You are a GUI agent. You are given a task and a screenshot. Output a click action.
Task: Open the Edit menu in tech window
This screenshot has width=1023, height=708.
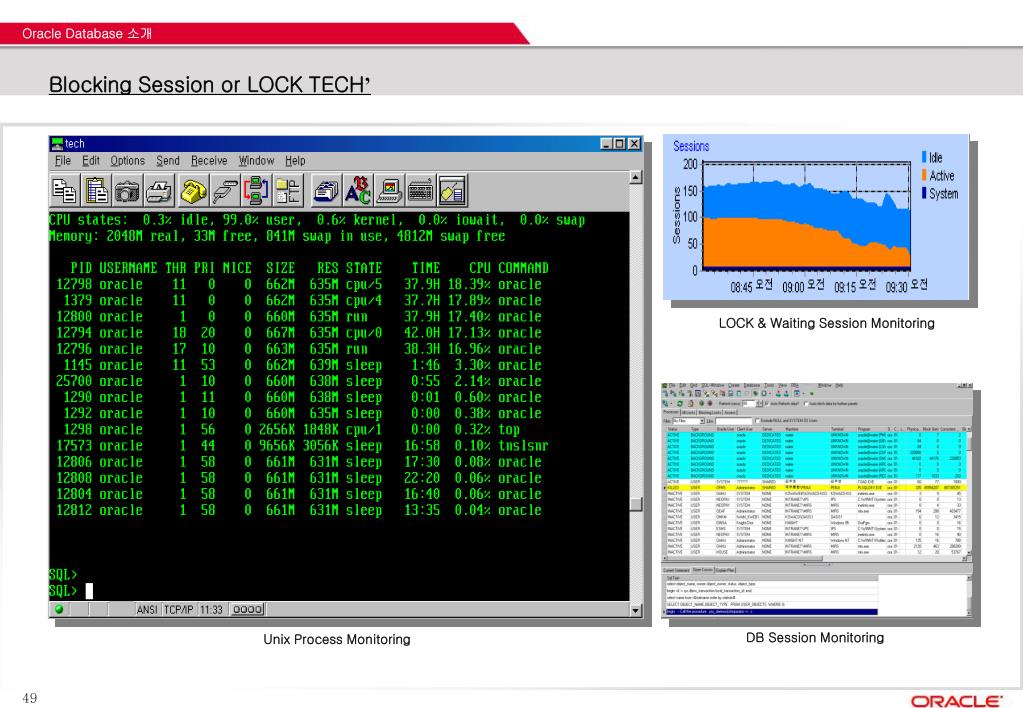tap(91, 161)
